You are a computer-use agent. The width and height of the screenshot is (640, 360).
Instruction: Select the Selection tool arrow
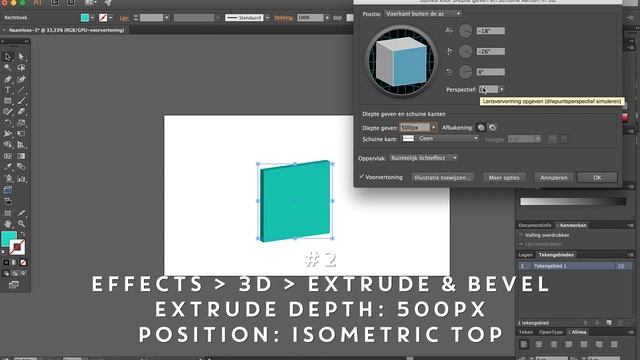pyautogui.click(x=8, y=56)
